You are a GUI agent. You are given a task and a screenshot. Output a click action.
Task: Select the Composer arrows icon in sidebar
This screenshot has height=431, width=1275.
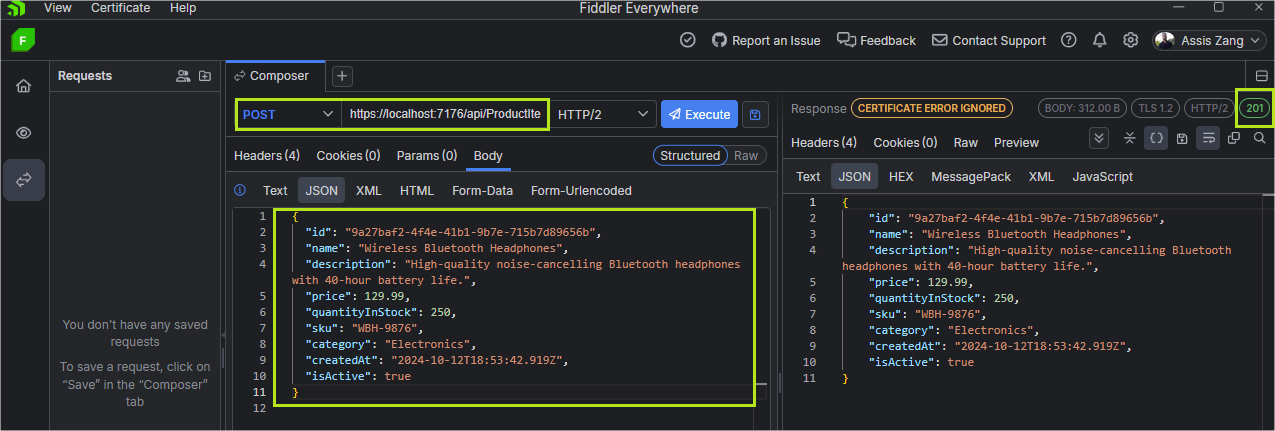(x=23, y=180)
